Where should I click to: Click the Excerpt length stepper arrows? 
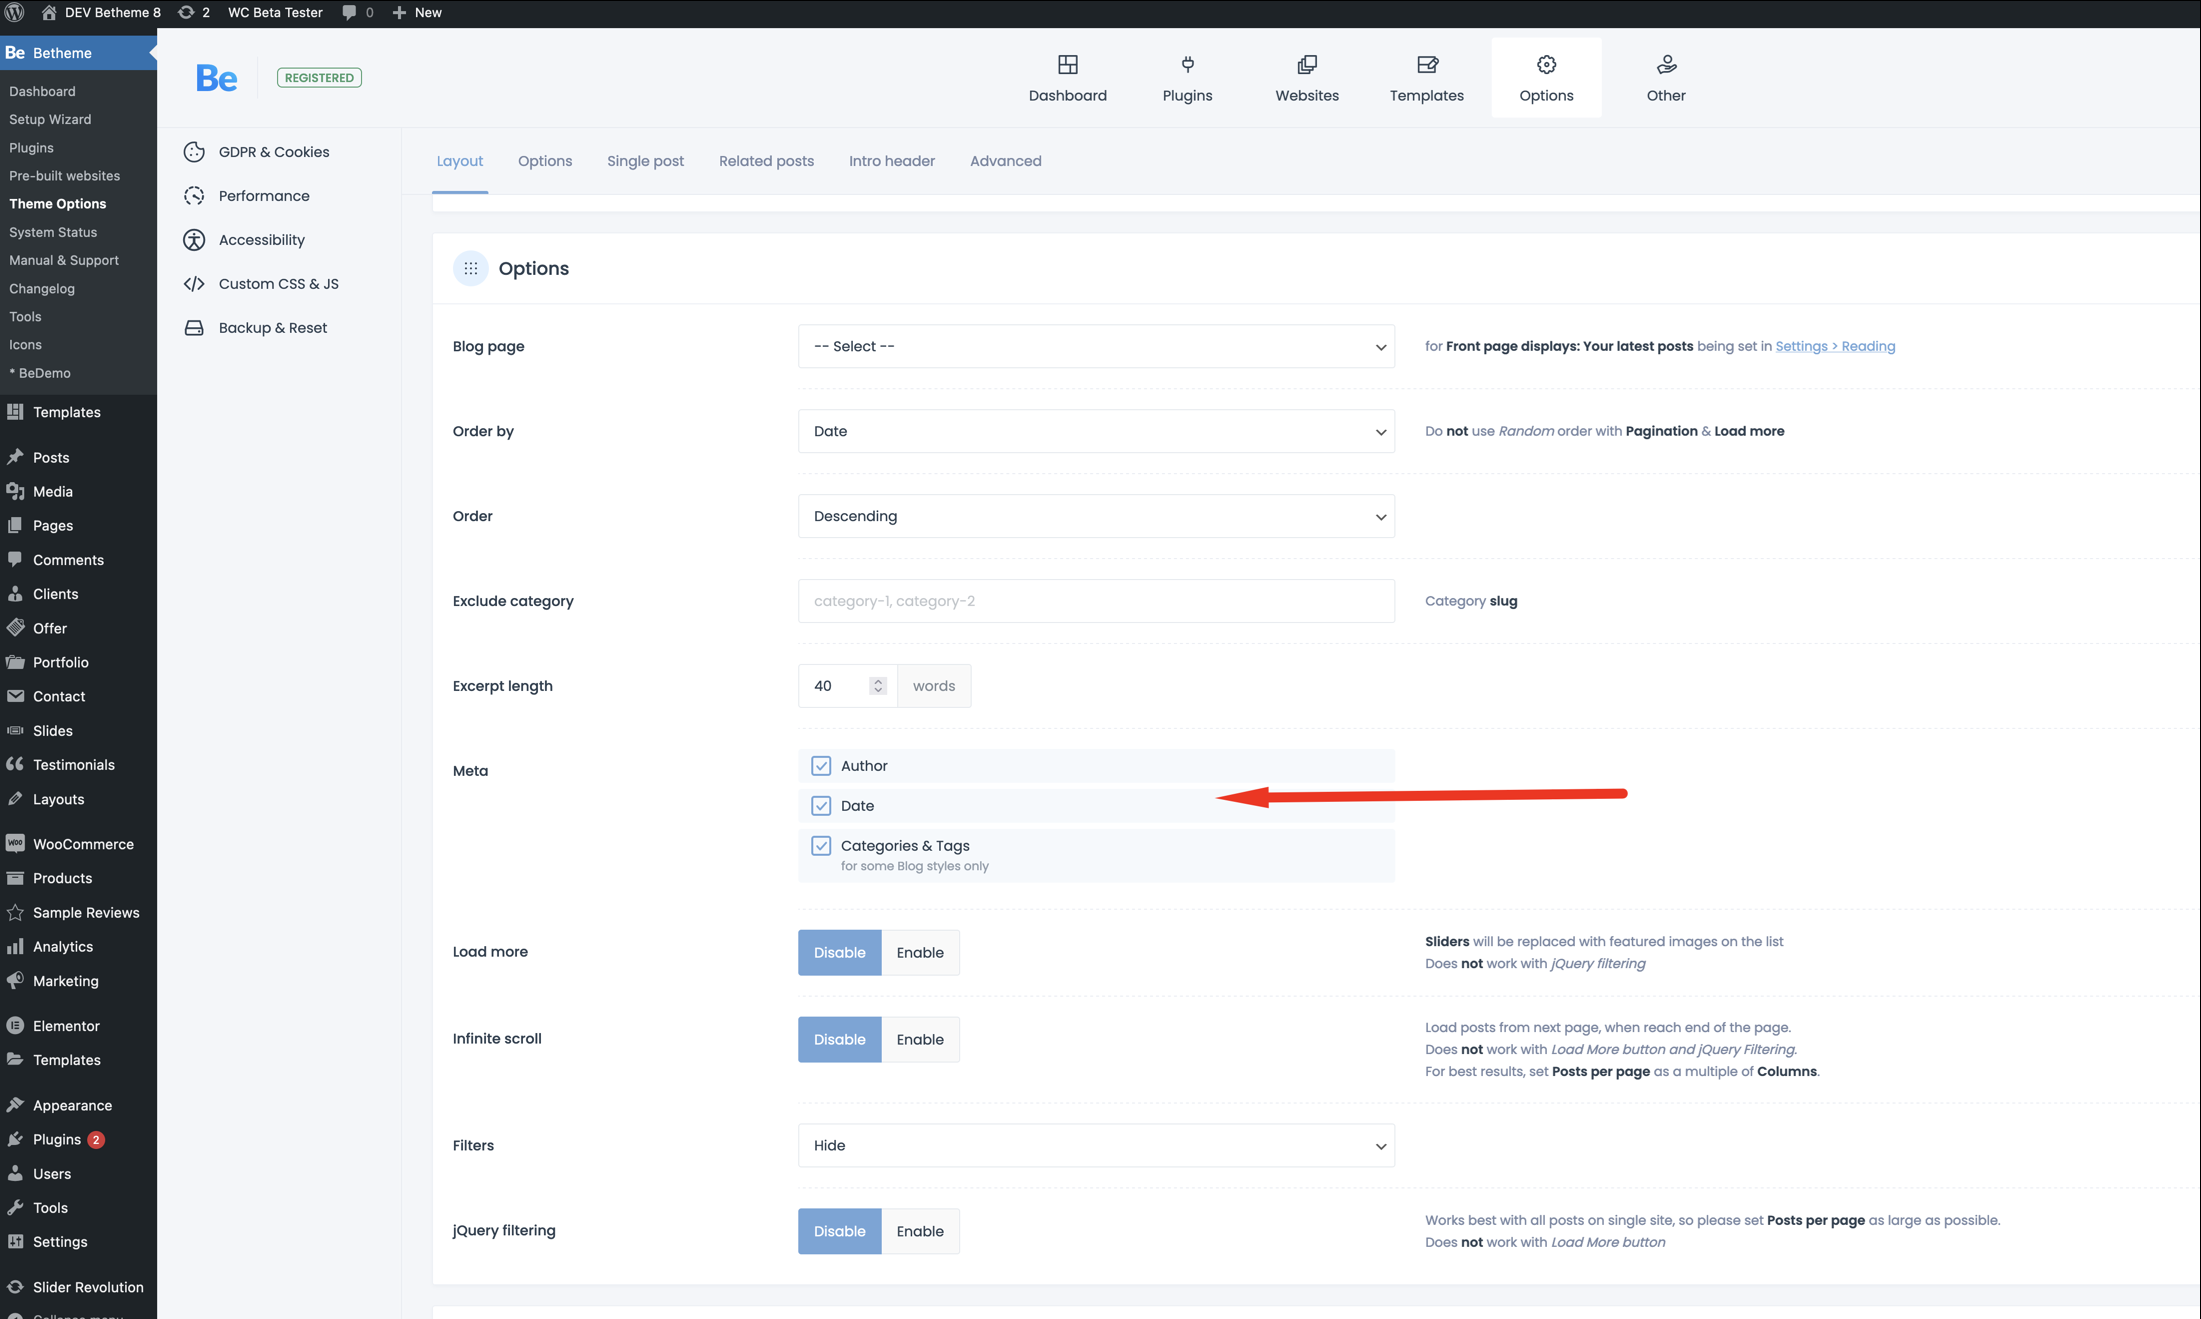tap(877, 686)
